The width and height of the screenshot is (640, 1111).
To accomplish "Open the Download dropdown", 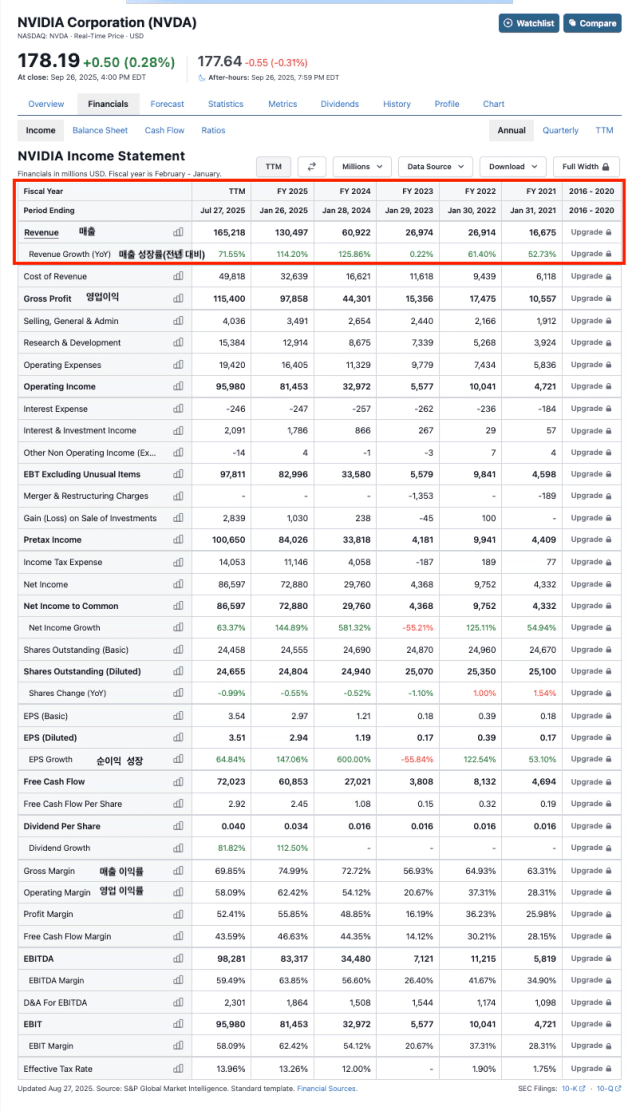I will coord(513,167).
